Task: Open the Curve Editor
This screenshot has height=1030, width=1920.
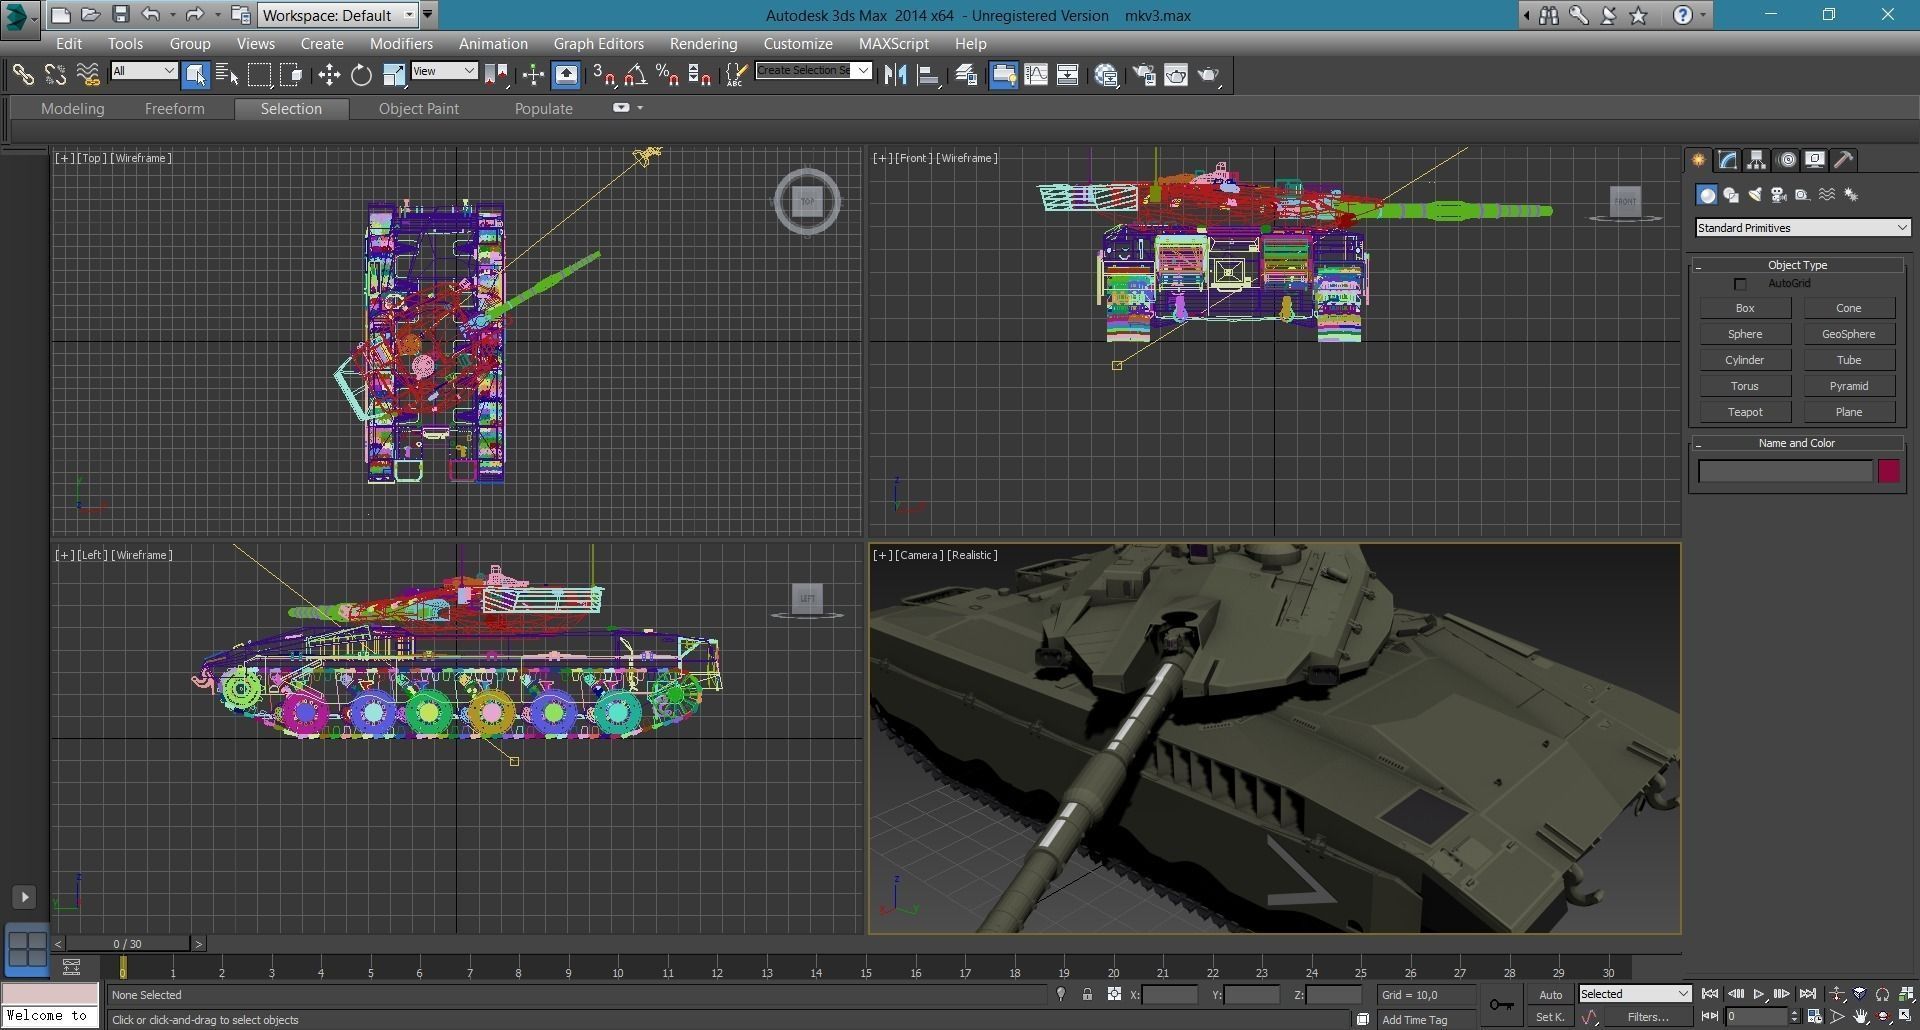Action: (x=1036, y=75)
